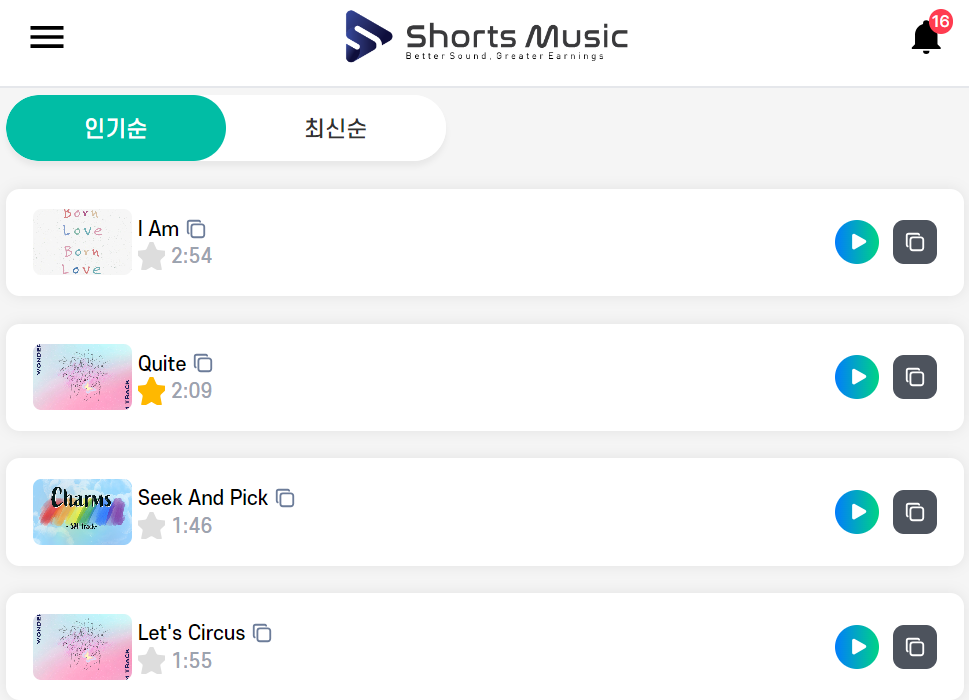
Task: Unfavorite "Quite" by clicking its yellow star
Action: point(151,391)
